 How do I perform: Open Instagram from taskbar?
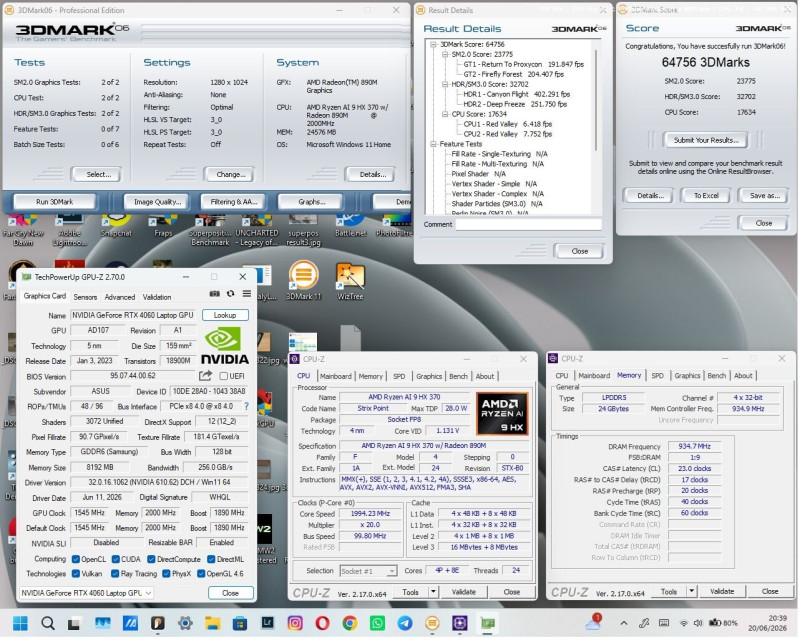pyautogui.click(x=295, y=625)
